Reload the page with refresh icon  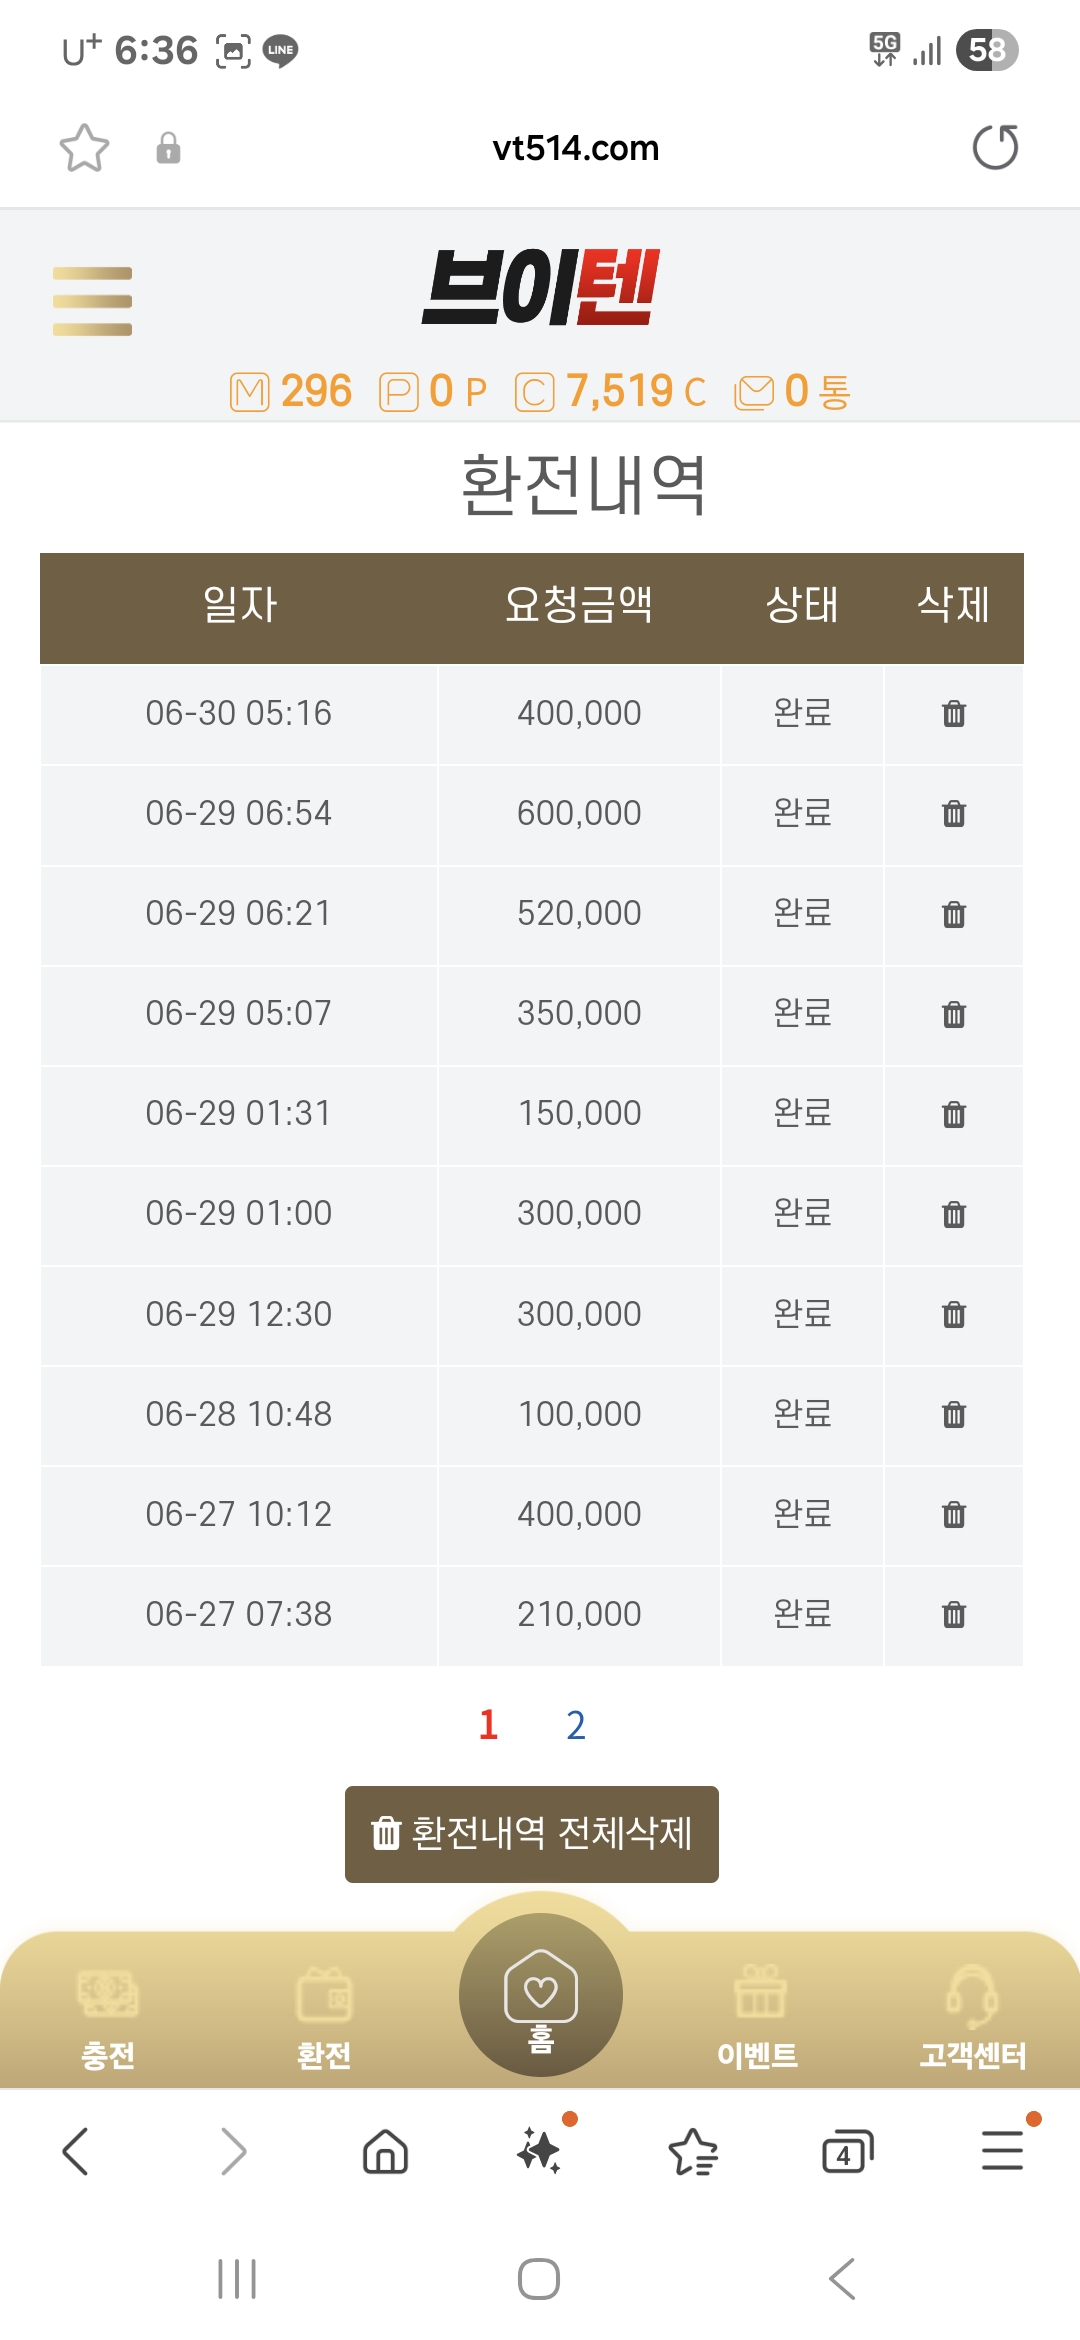pyautogui.click(x=995, y=148)
